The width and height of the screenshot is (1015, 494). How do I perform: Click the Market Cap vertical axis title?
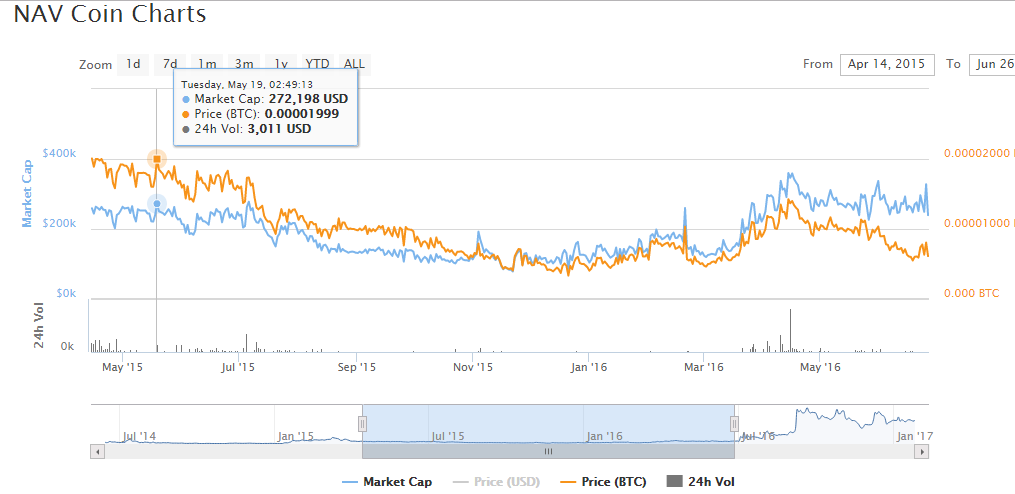(x=27, y=195)
